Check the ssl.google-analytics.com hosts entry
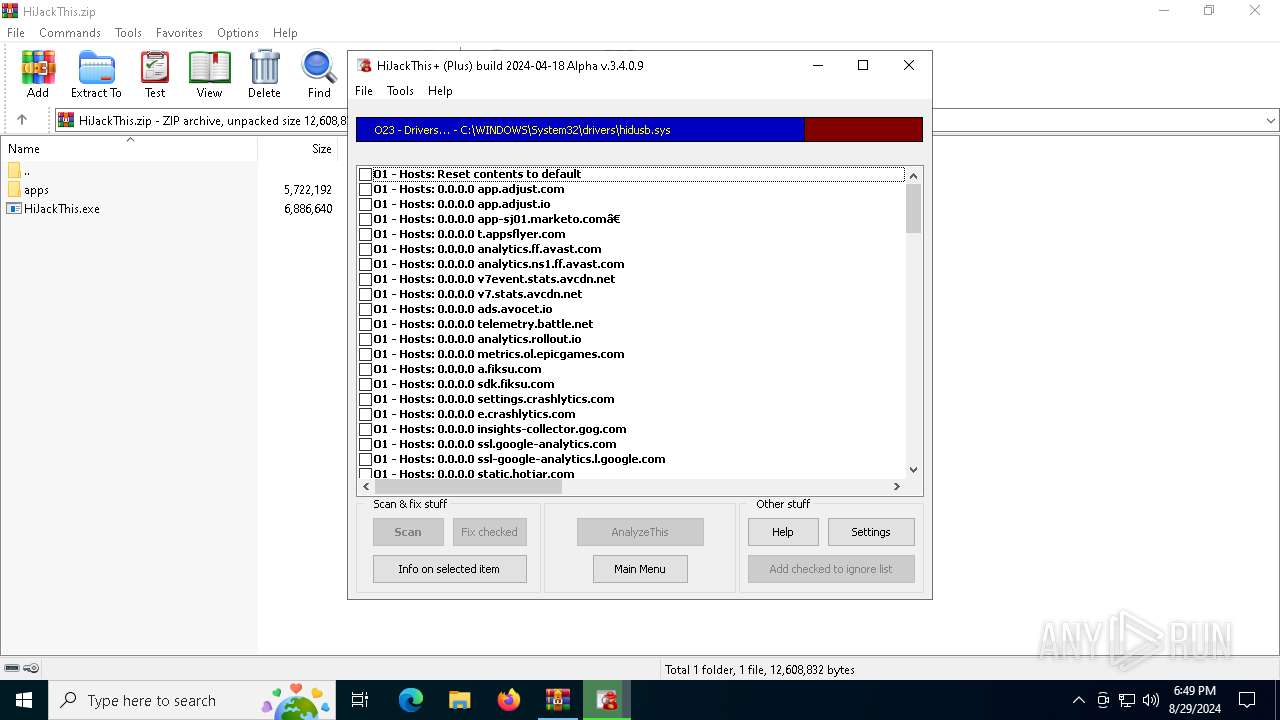This screenshot has width=1280, height=720. click(366, 444)
